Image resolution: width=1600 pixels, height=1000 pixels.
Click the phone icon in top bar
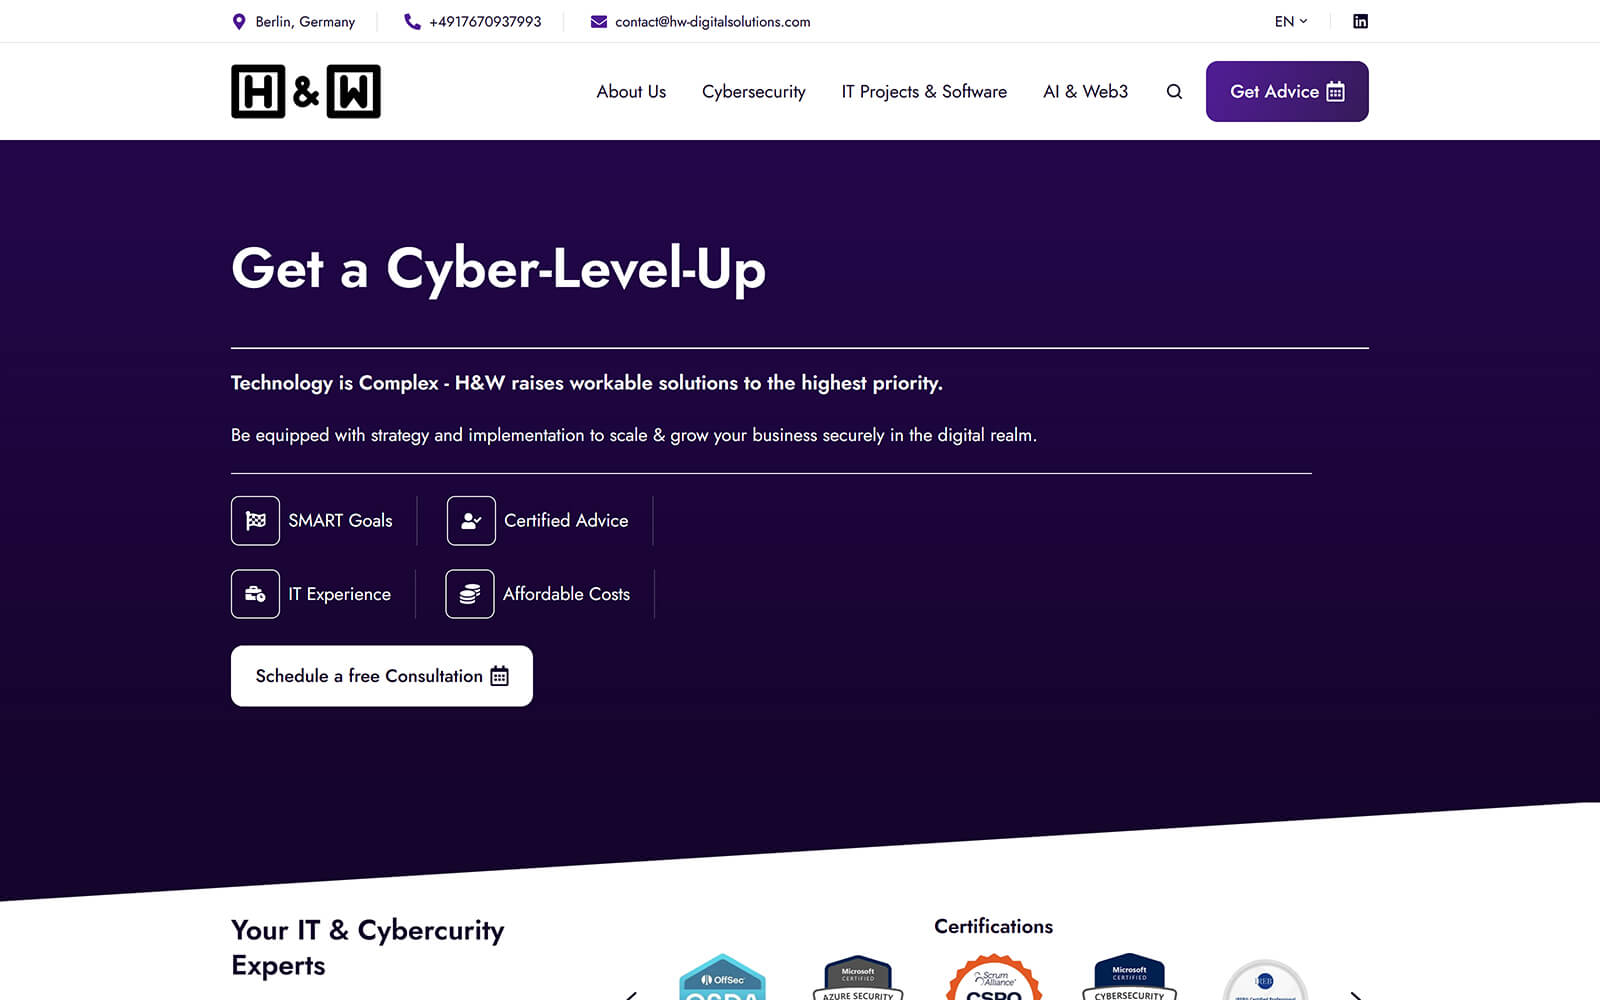click(x=412, y=21)
